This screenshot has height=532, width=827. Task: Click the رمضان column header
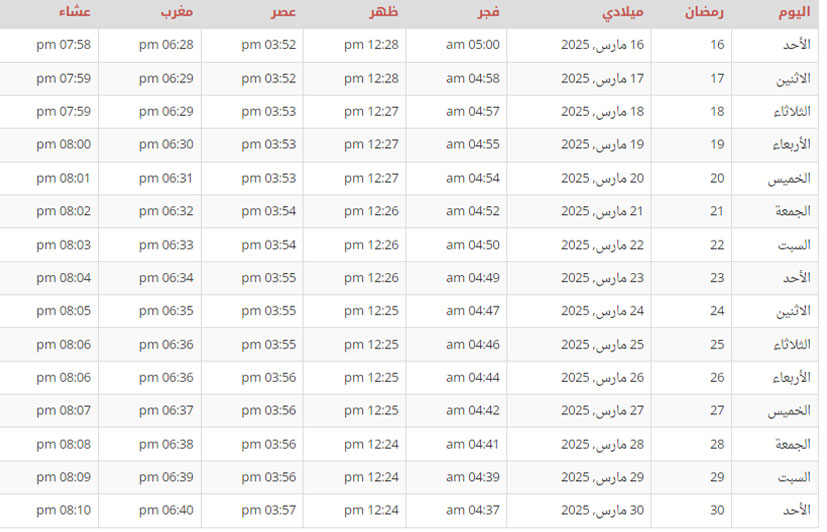pos(705,13)
